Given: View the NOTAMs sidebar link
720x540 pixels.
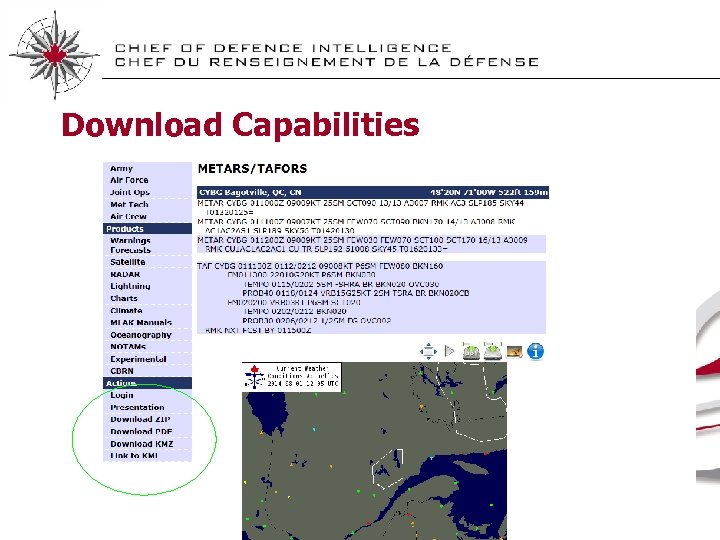Looking at the screenshot, I should pos(128,347).
